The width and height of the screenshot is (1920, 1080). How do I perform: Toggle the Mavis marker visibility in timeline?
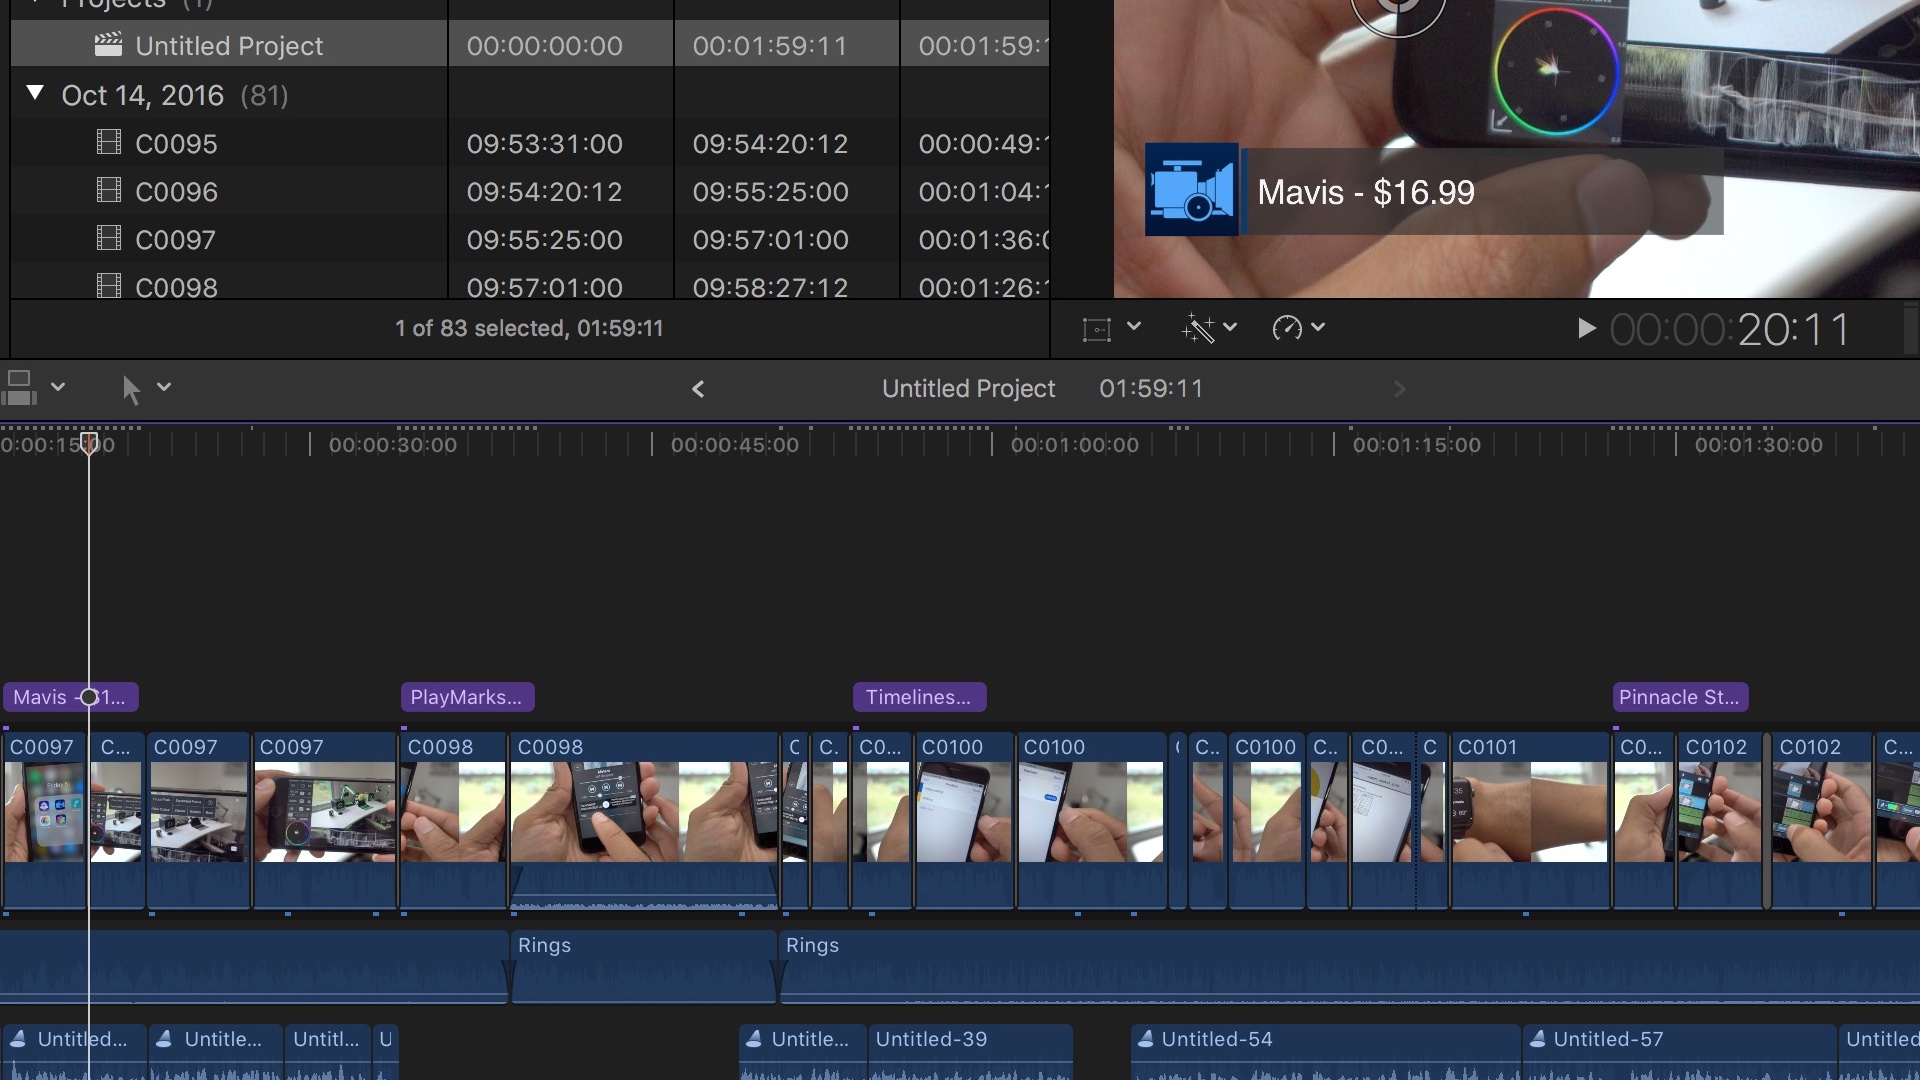tap(71, 696)
